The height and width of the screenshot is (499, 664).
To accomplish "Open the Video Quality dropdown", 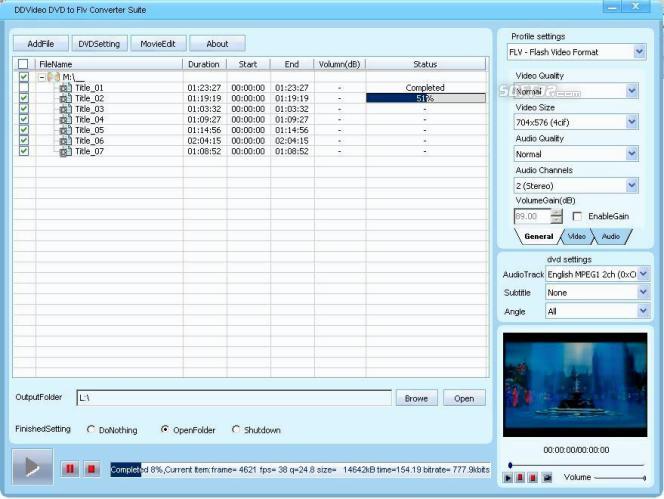I will pyautogui.click(x=632, y=91).
